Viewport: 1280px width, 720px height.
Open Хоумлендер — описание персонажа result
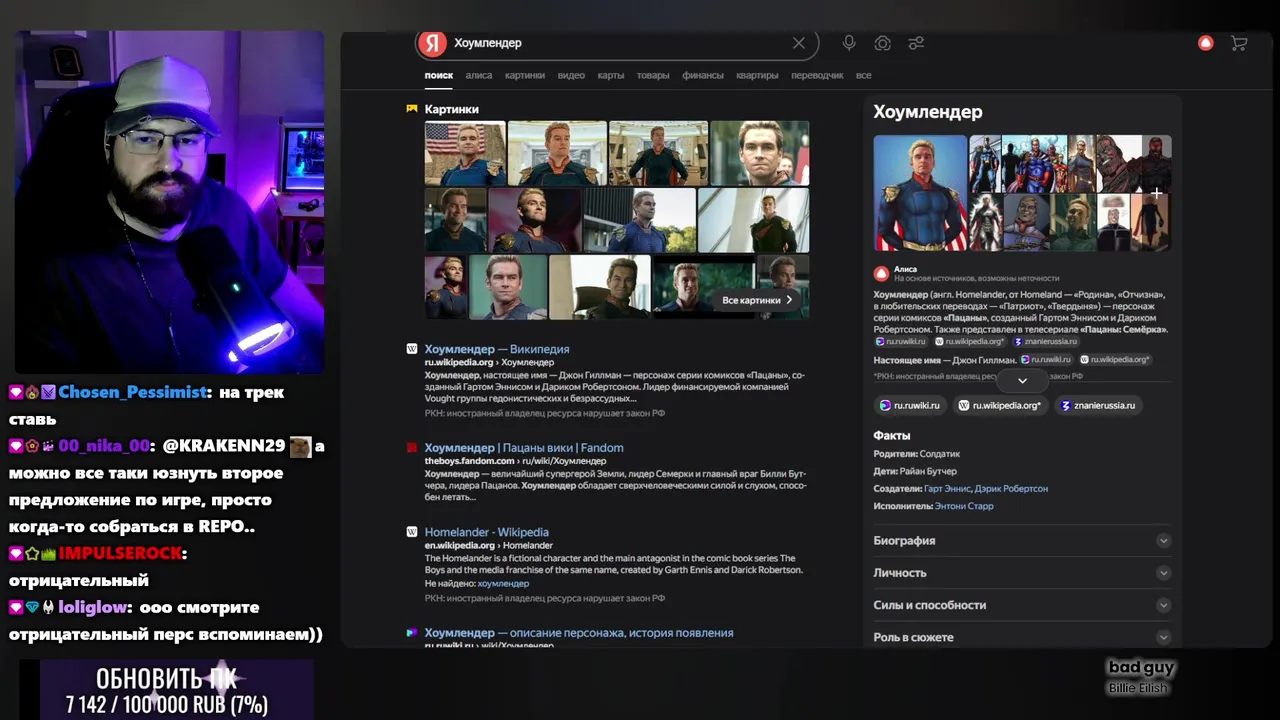point(579,633)
